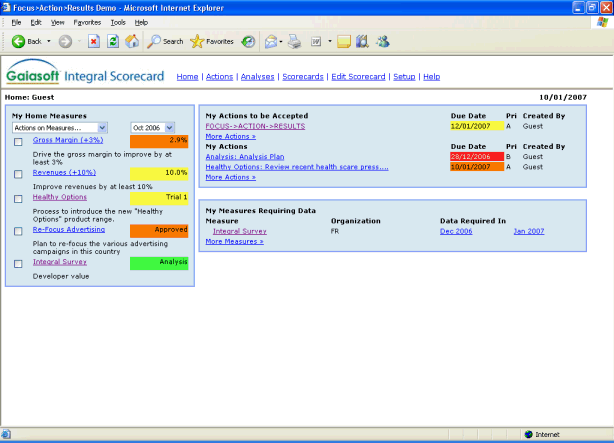Click the Gaiasoft logo
The image size is (614, 443).
pos(33,72)
